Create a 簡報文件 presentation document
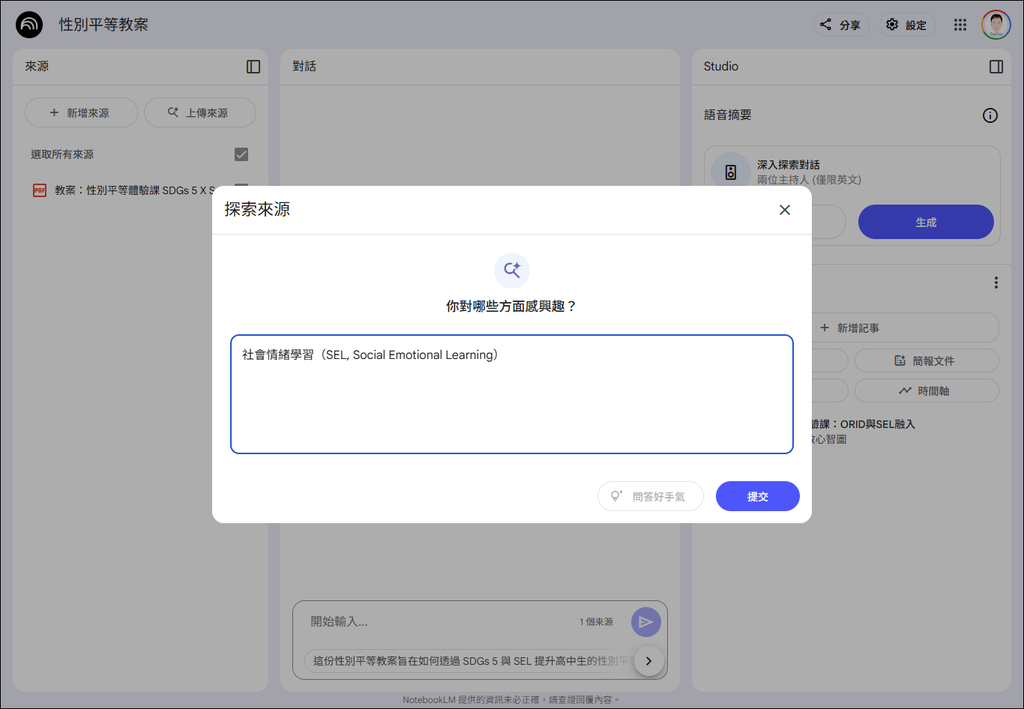1024x709 pixels. tap(925, 359)
